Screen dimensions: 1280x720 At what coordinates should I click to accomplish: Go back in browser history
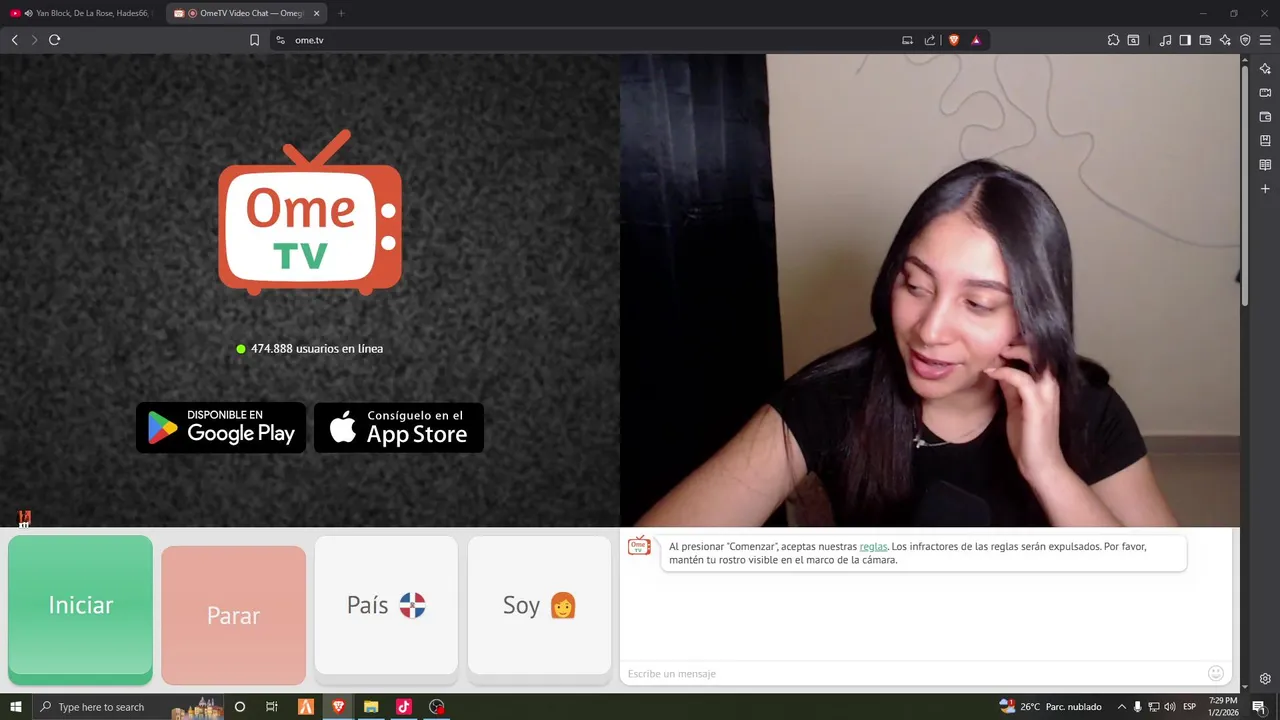coord(14,40)
